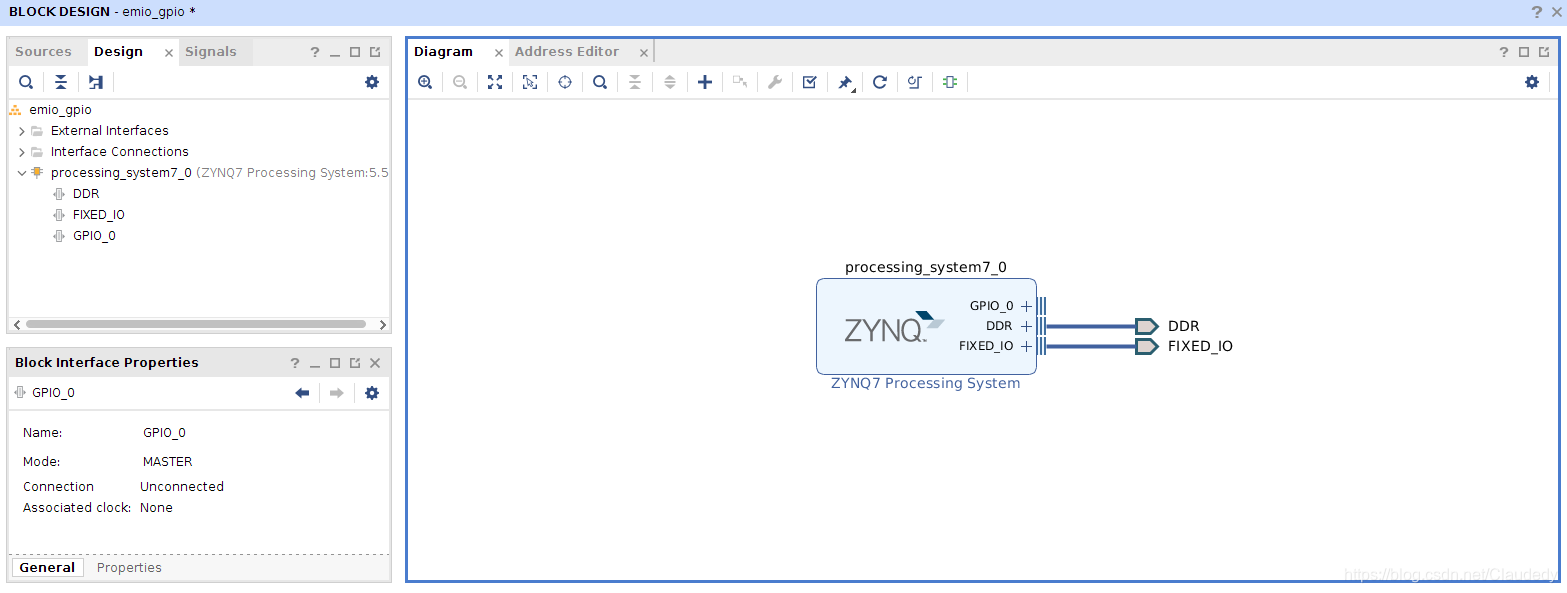Fit the diagram to the window
This screenshot has width=1567, height=593.
pyautogui.click(x=495, y=82)
